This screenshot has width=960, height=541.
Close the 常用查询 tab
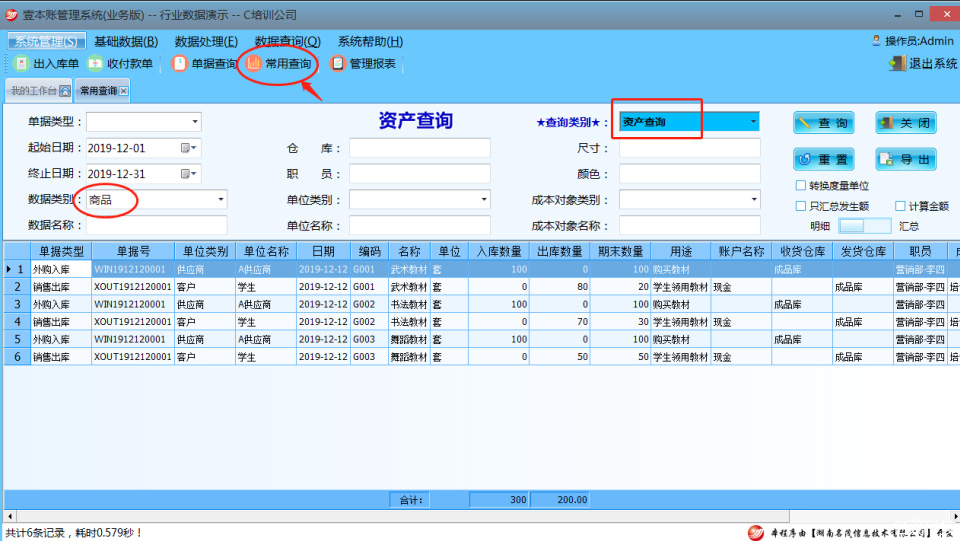click(x=124, y=91)
